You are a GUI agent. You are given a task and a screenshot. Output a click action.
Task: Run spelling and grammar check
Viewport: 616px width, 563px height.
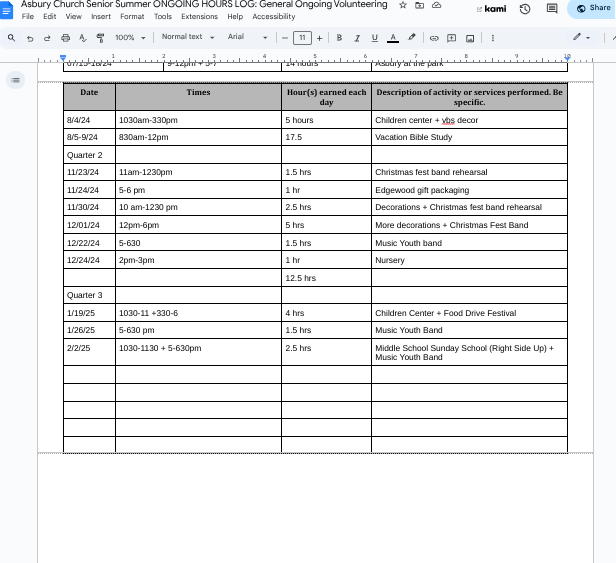click(x=82, y=38)
